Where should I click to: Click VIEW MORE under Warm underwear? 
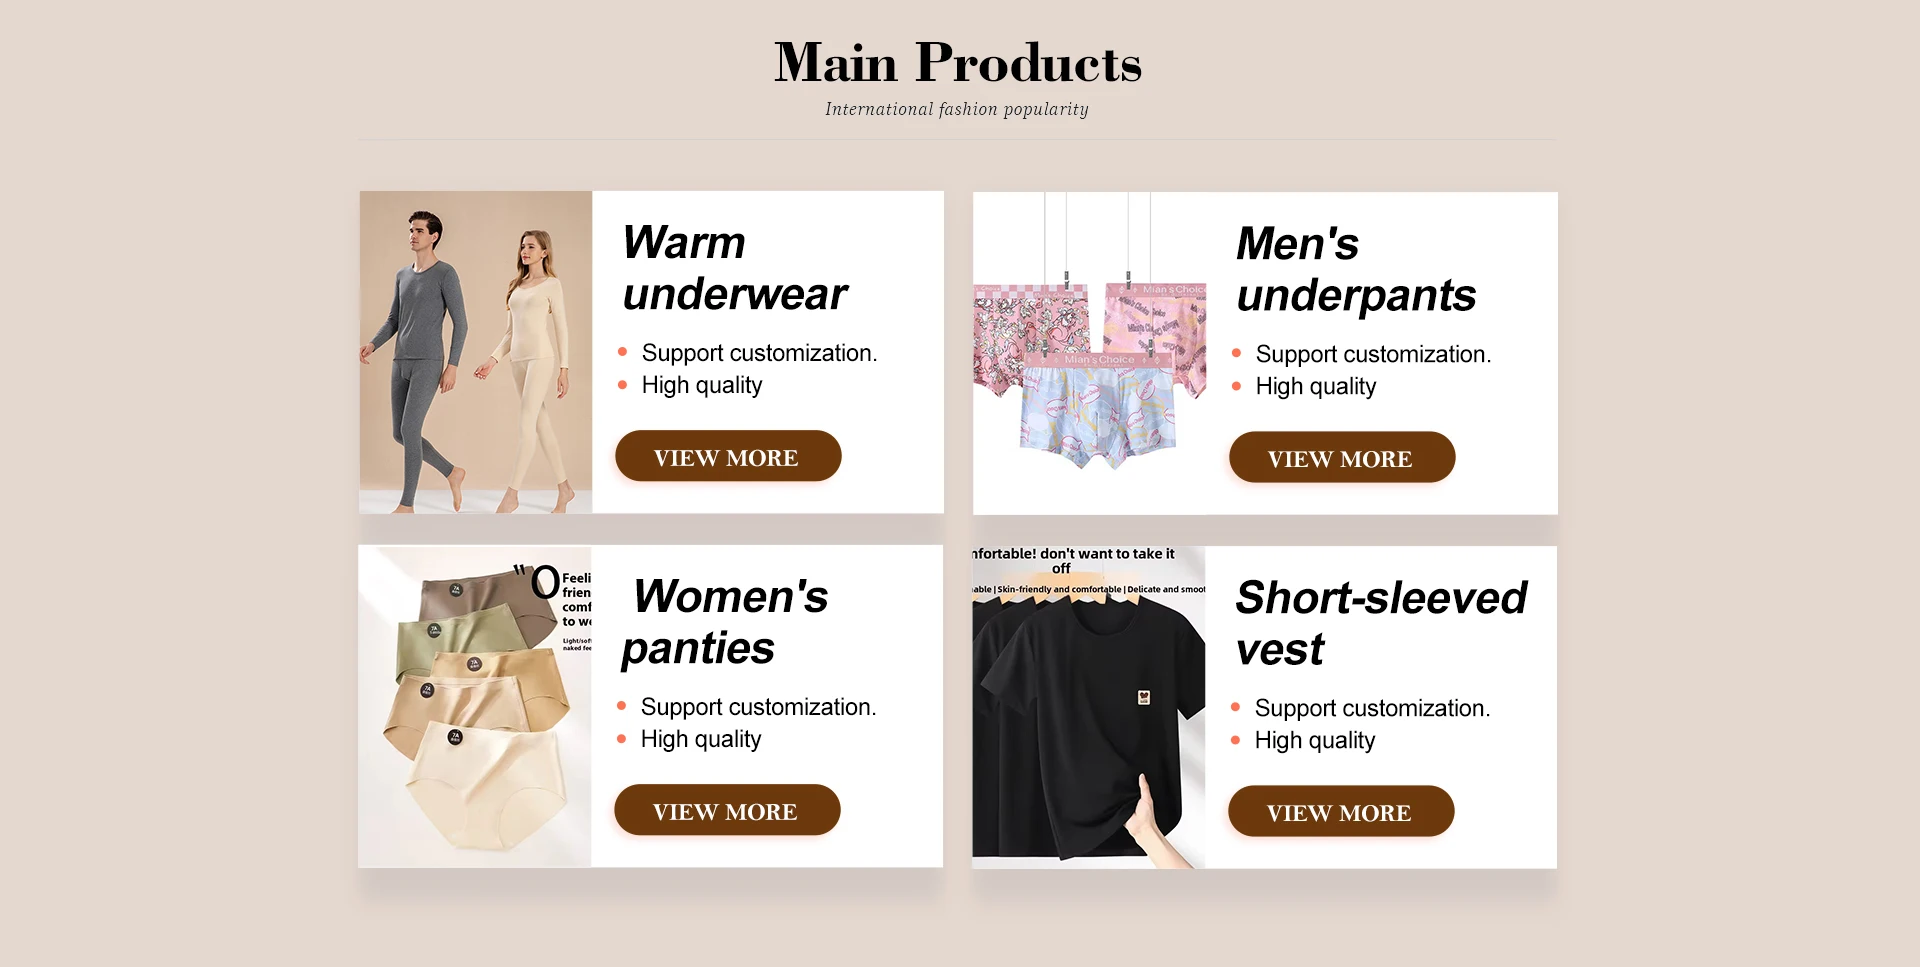[x=728, y=456]
